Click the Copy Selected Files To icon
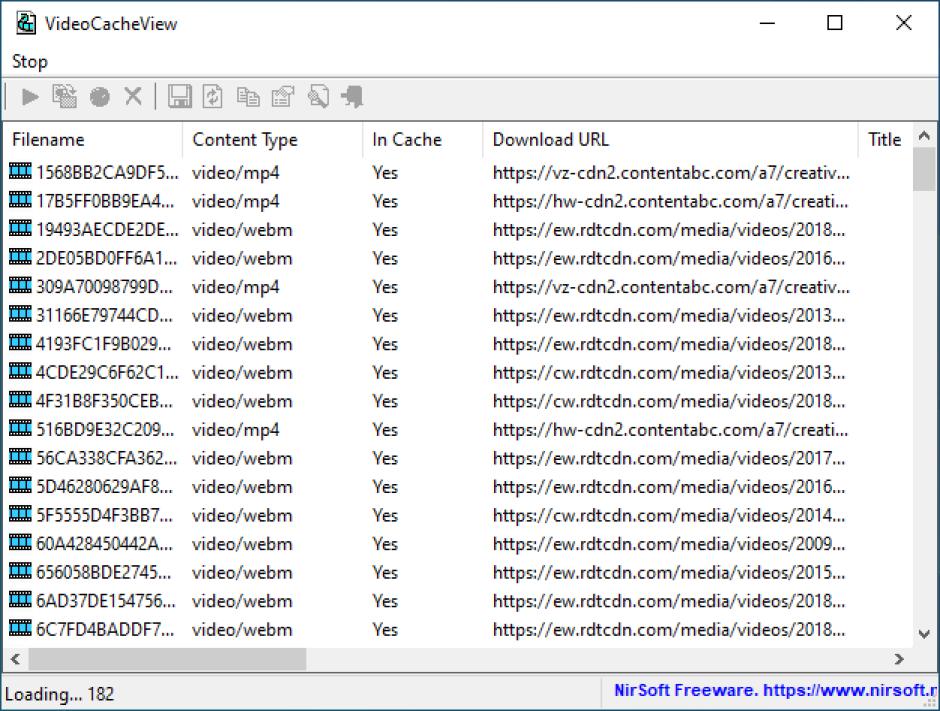The width and height of the screenshot is (940, 711). (x=64, y=96)
